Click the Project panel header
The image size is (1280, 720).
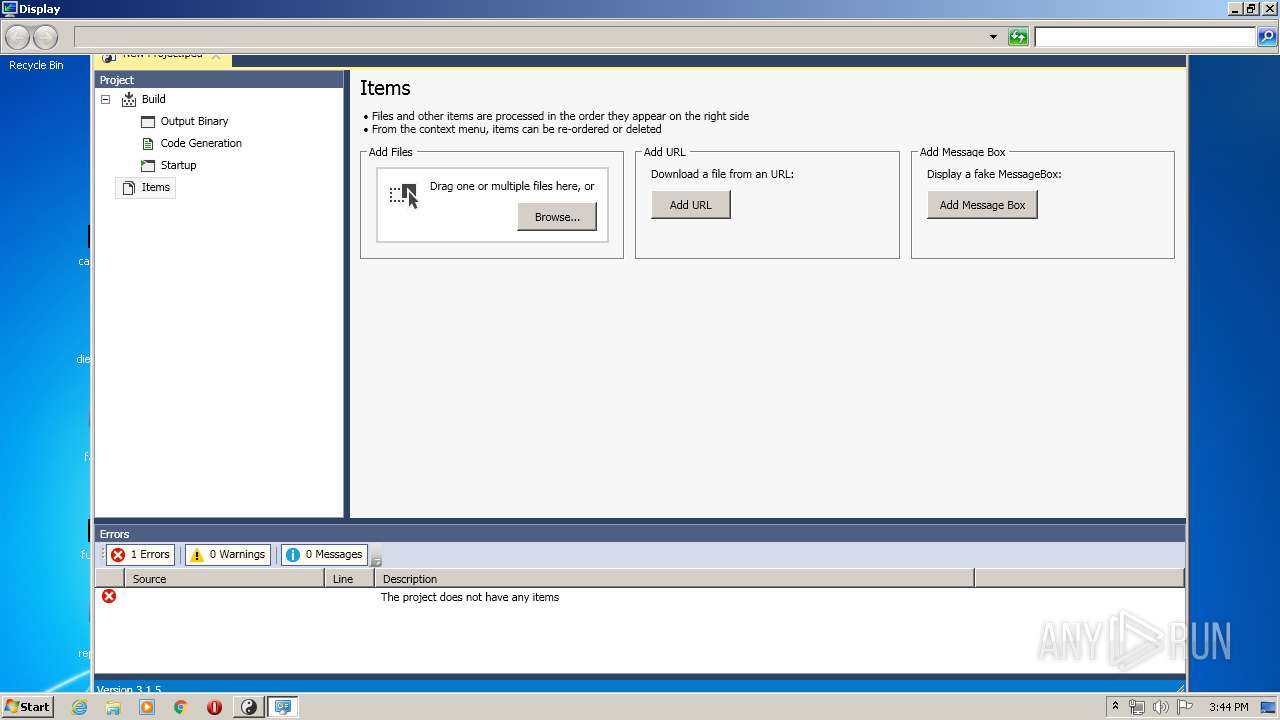point(219,80)
